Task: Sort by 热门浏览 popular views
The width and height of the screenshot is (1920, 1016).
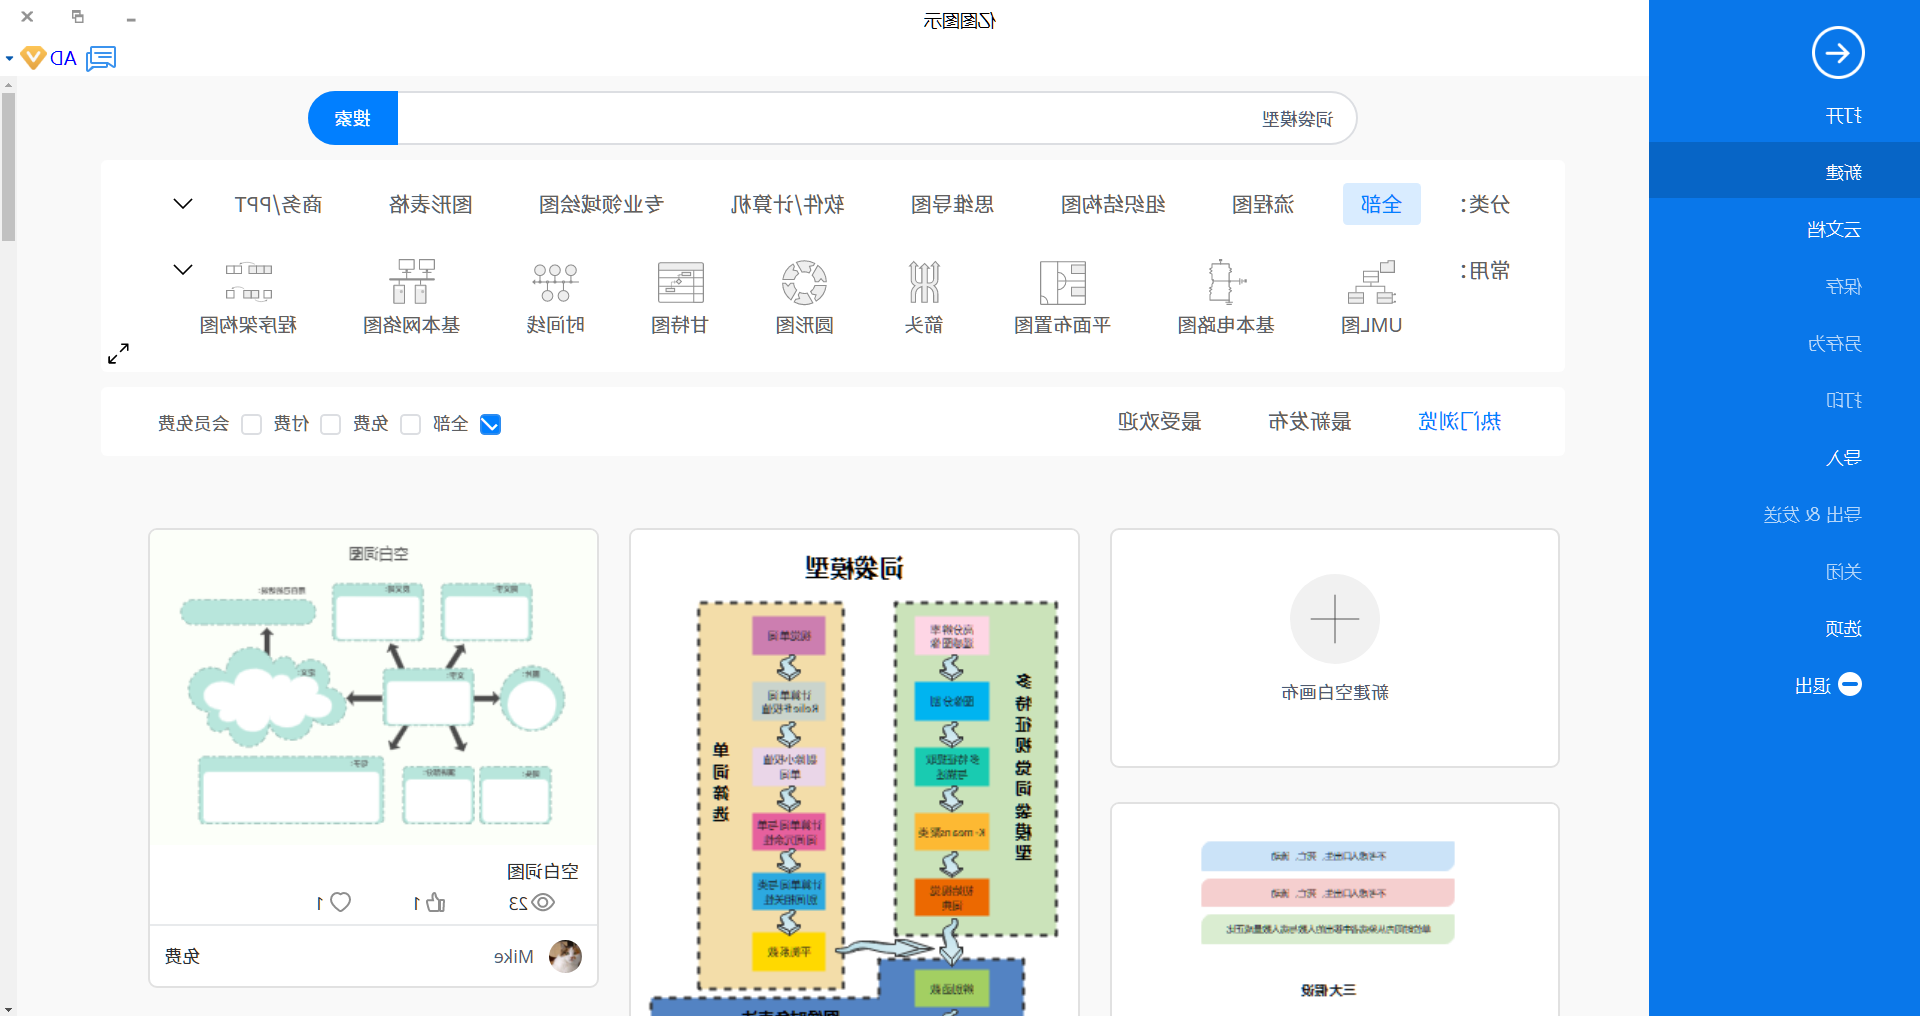Action: tap(1460, 421)
